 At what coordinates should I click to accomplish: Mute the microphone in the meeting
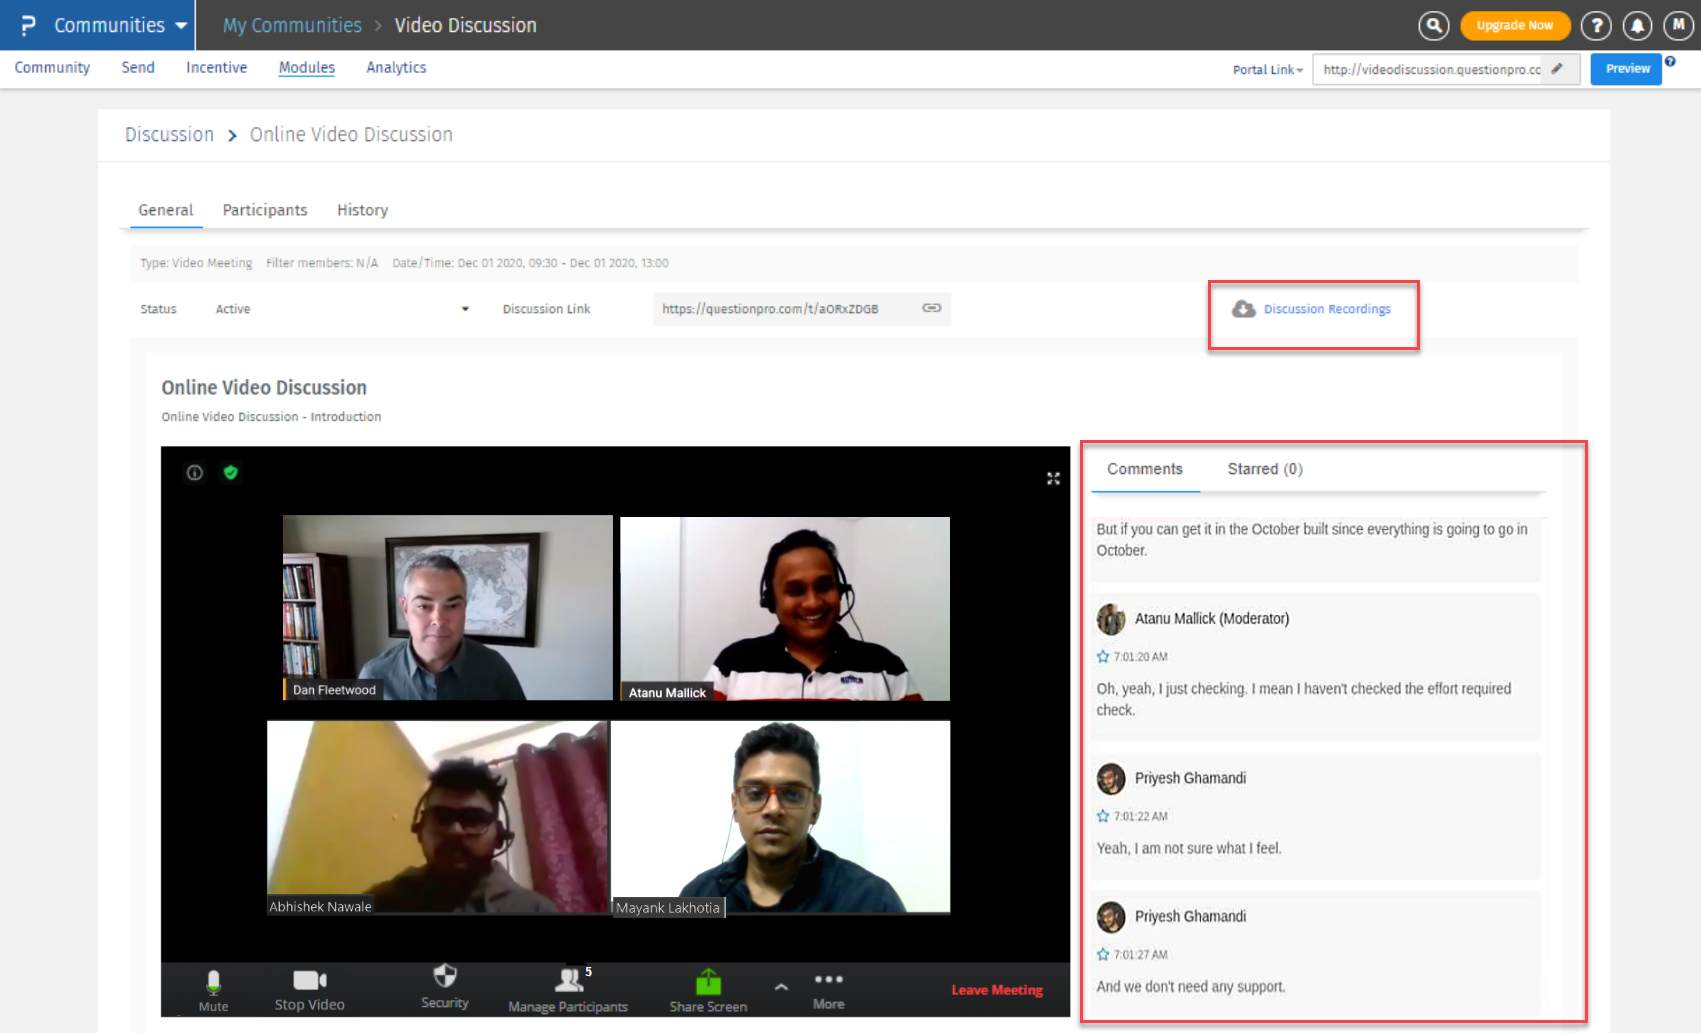(213, 990)
